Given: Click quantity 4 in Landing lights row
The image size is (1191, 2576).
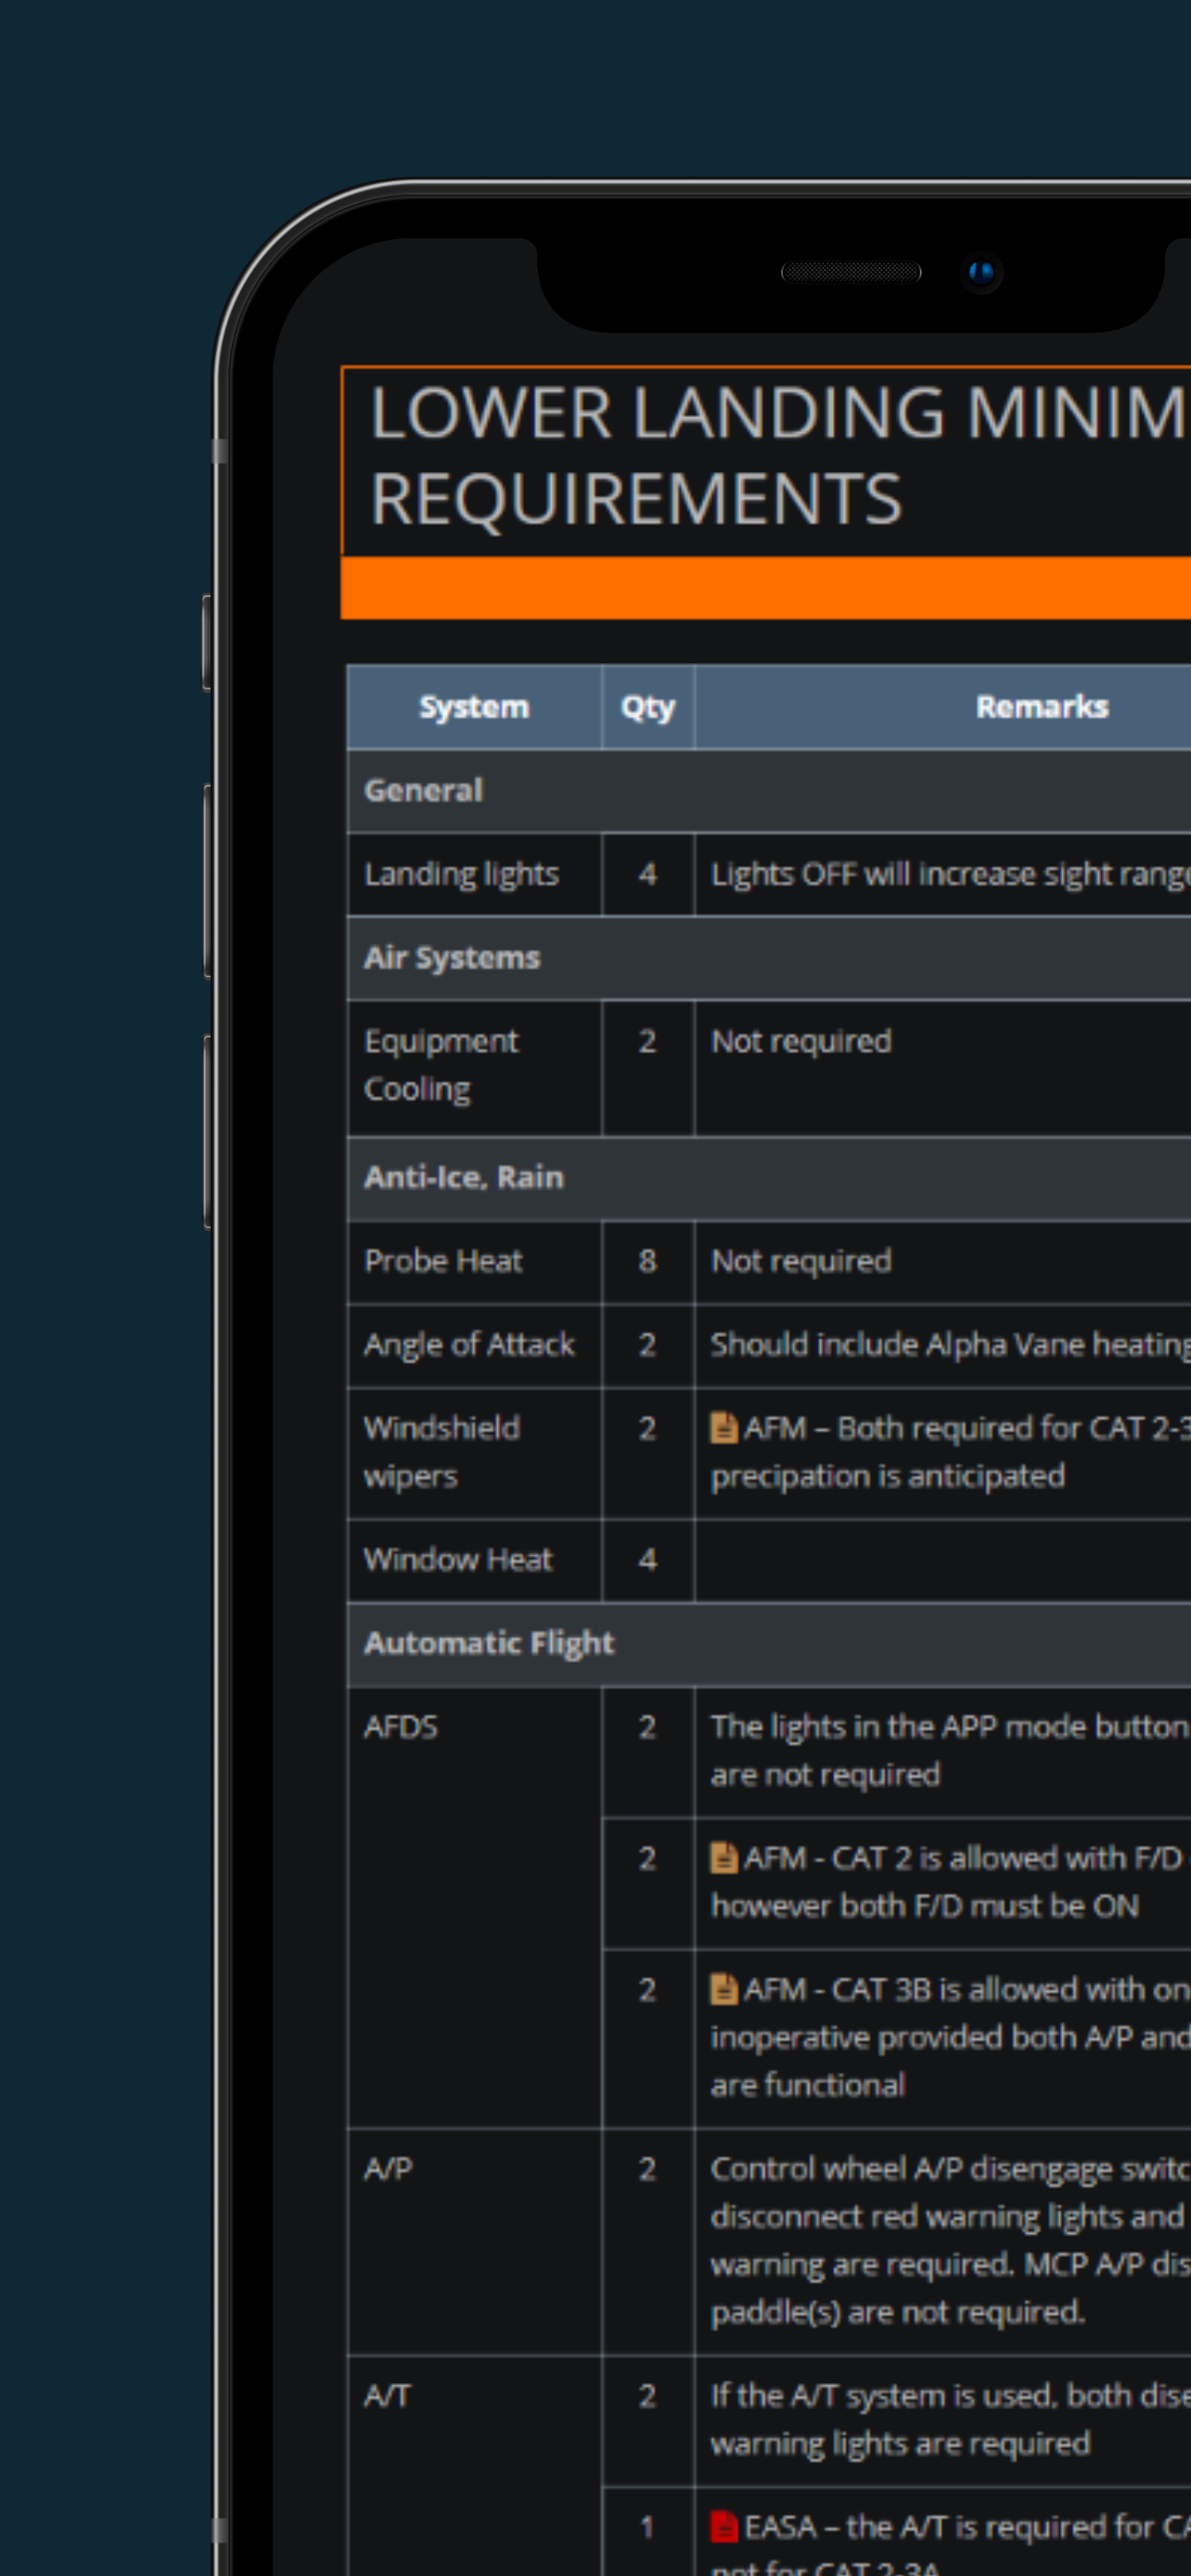Looking at the screenshot, I should coord(648,874).
